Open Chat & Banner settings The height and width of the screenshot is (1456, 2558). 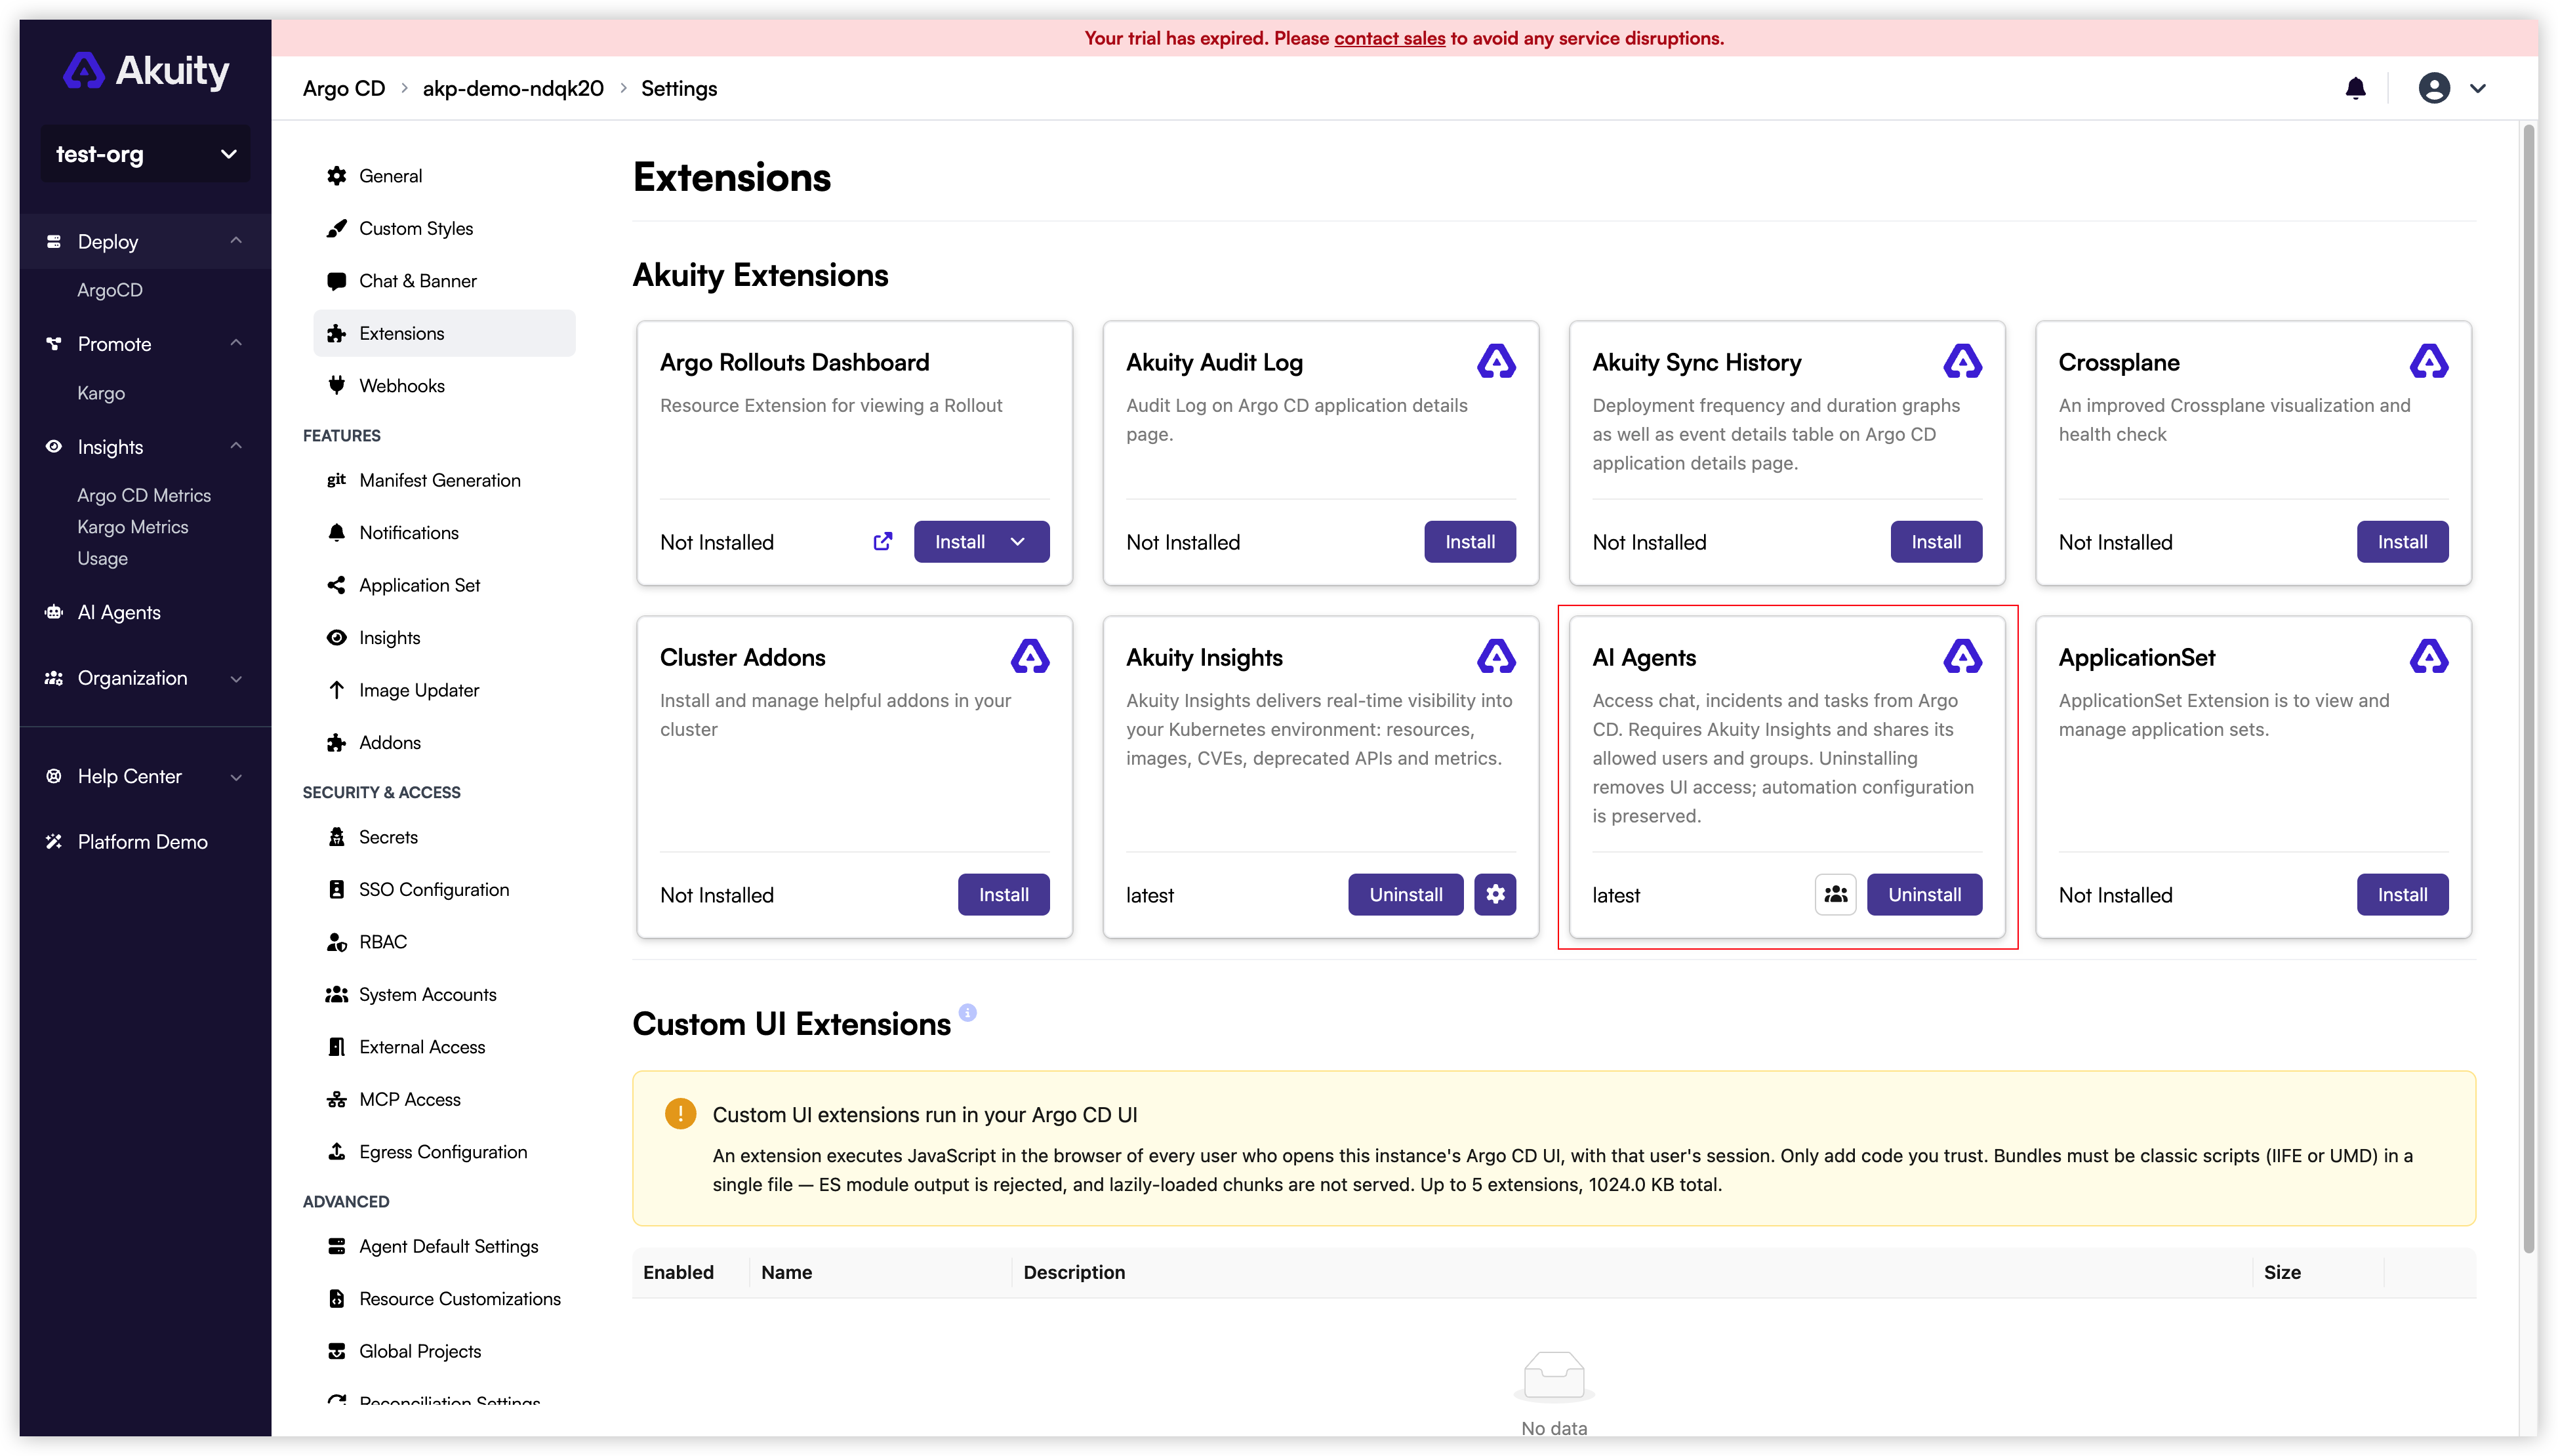[444, 281]
